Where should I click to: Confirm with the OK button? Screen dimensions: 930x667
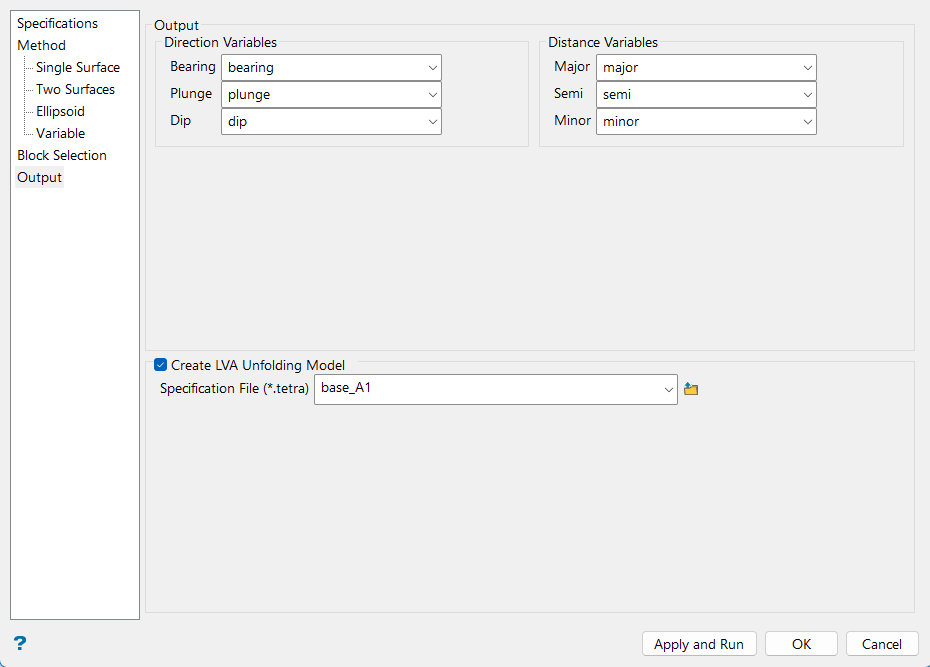pyautogui.click(x=801, y=644)
